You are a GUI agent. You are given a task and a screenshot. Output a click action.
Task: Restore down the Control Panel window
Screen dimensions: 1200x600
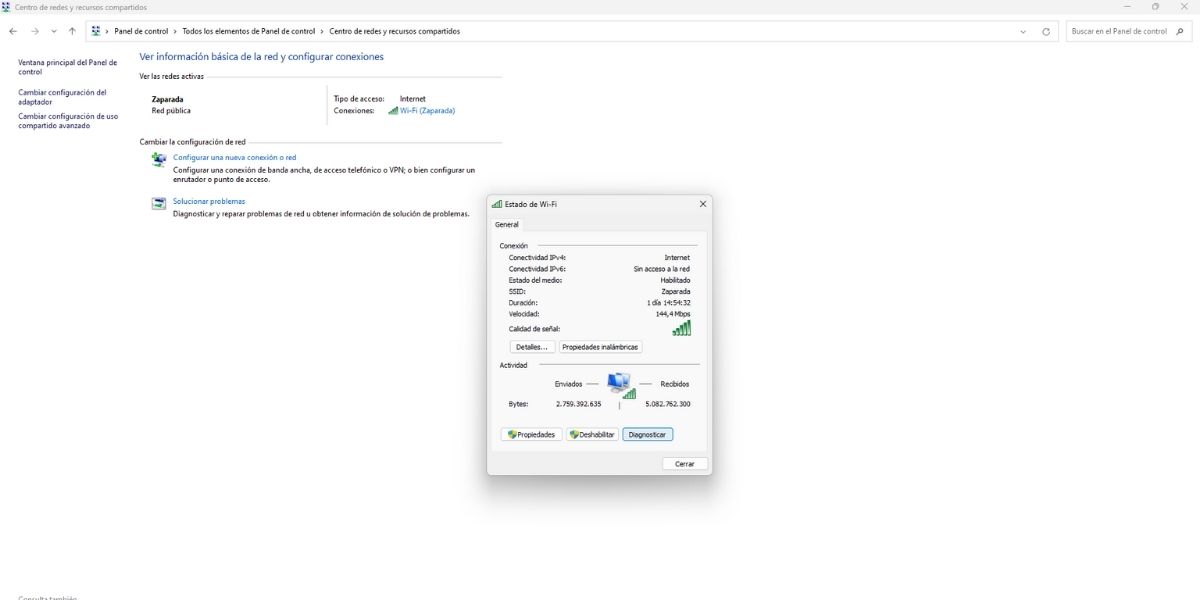[1155, 7]
